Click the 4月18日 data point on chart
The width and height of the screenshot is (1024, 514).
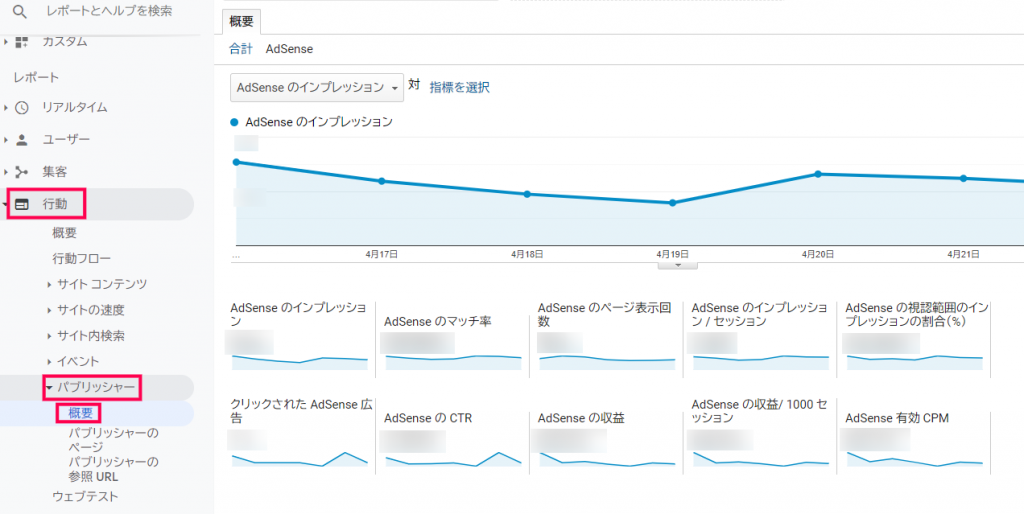[527, 194]
